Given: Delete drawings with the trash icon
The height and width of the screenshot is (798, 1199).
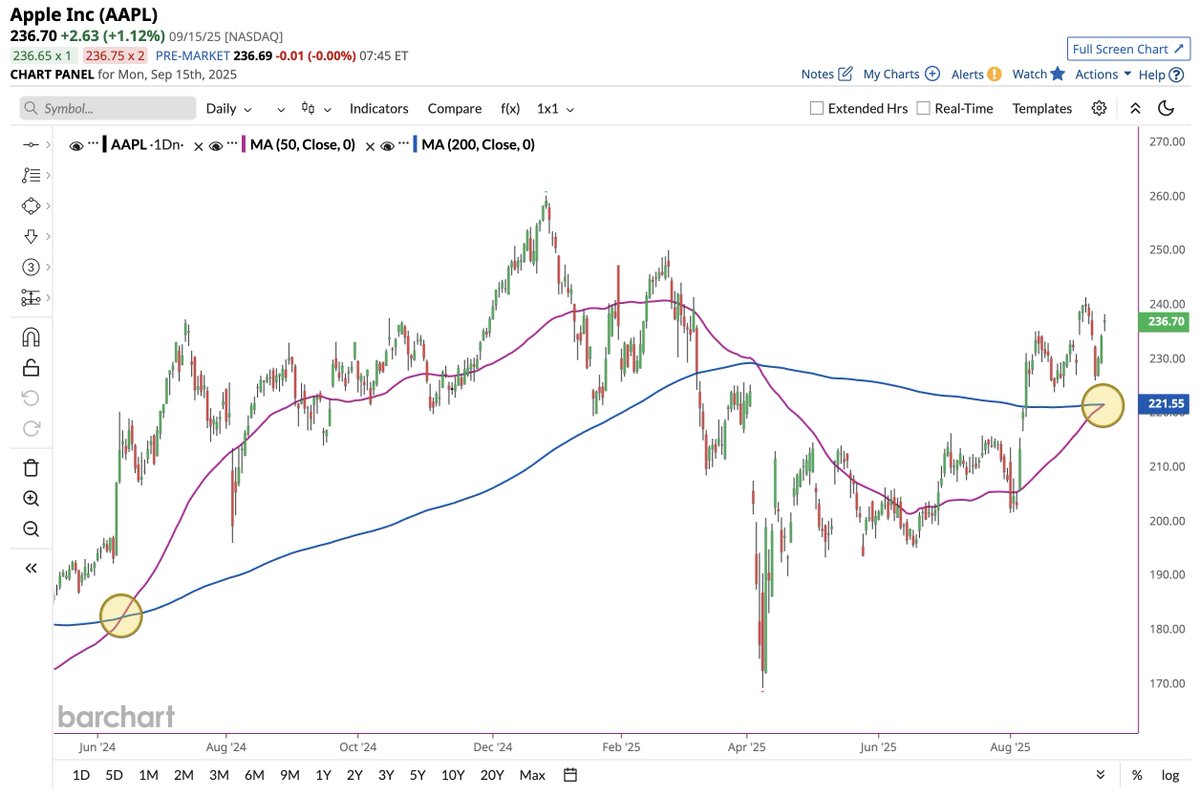Looking at the screenshot, I should (31, 468).
